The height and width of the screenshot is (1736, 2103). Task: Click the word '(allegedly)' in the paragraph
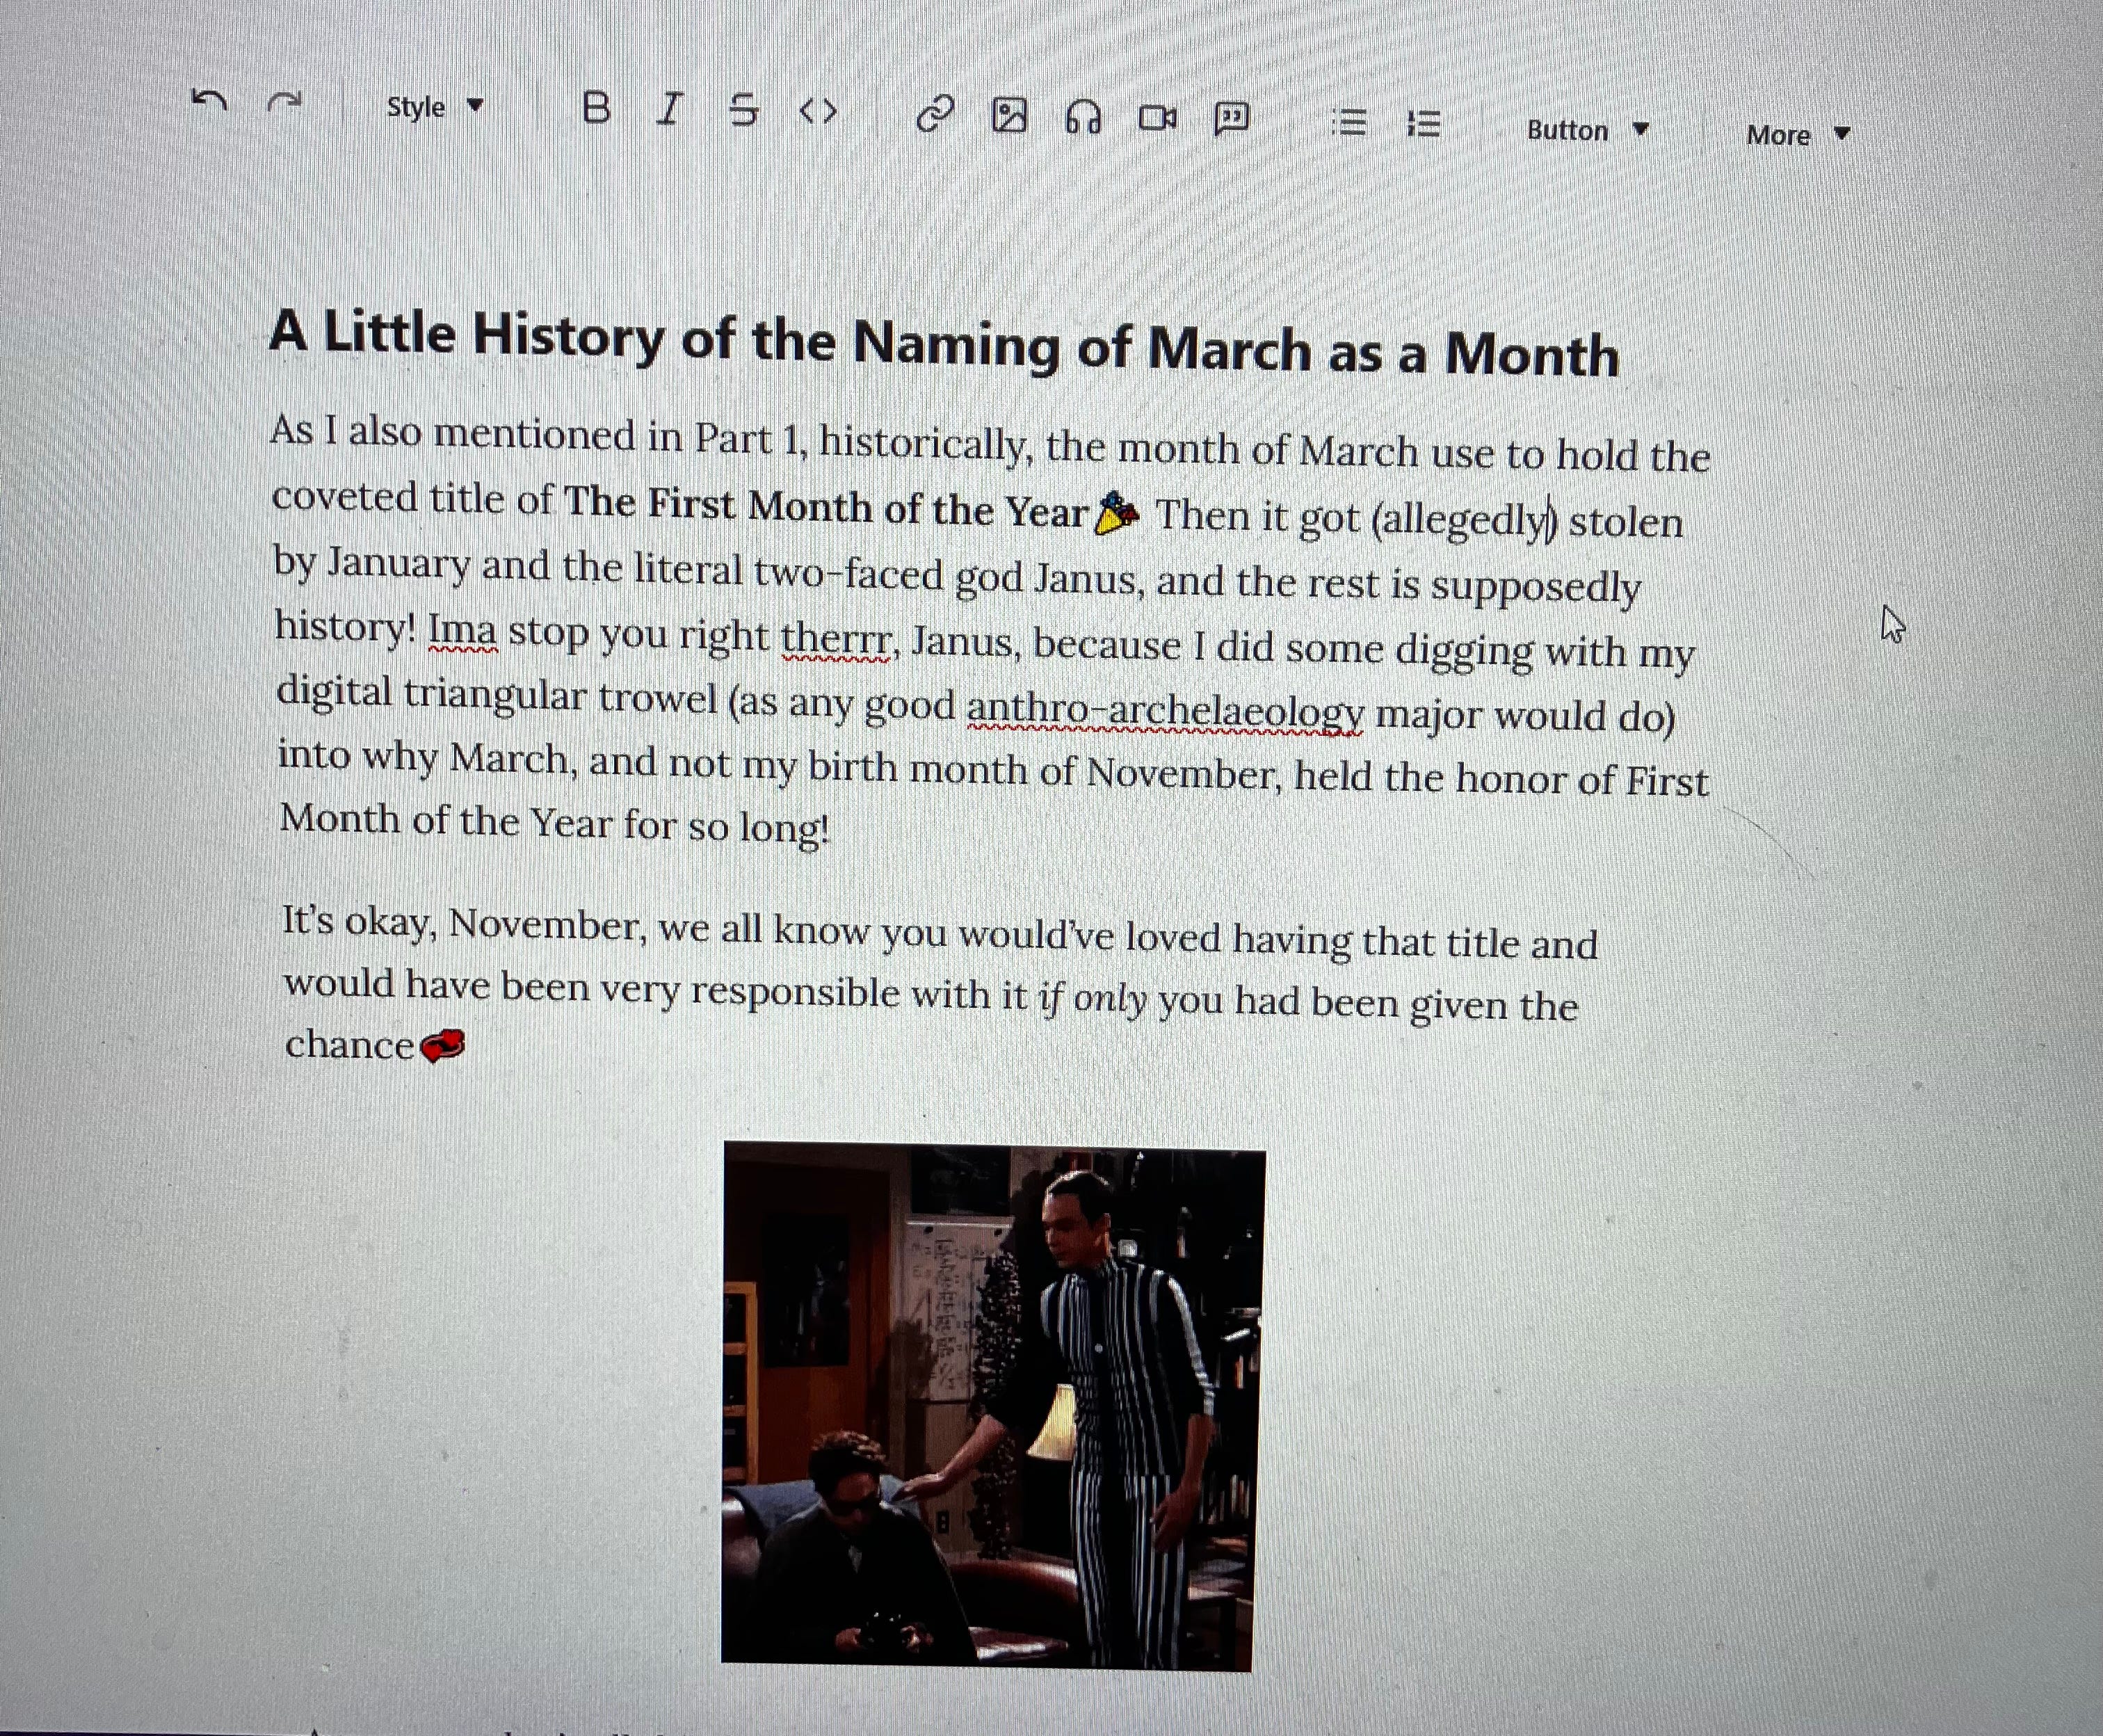pos(1464,520)
